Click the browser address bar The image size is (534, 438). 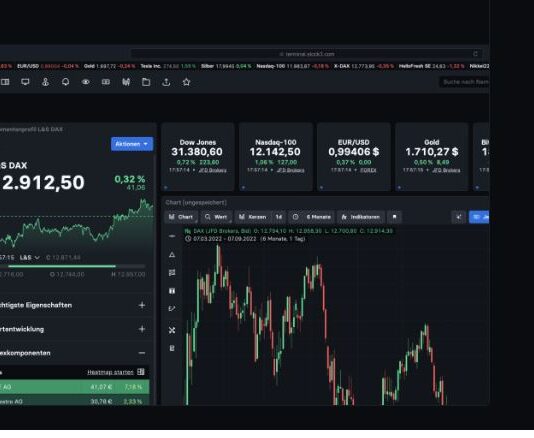(x=307, y=54)
